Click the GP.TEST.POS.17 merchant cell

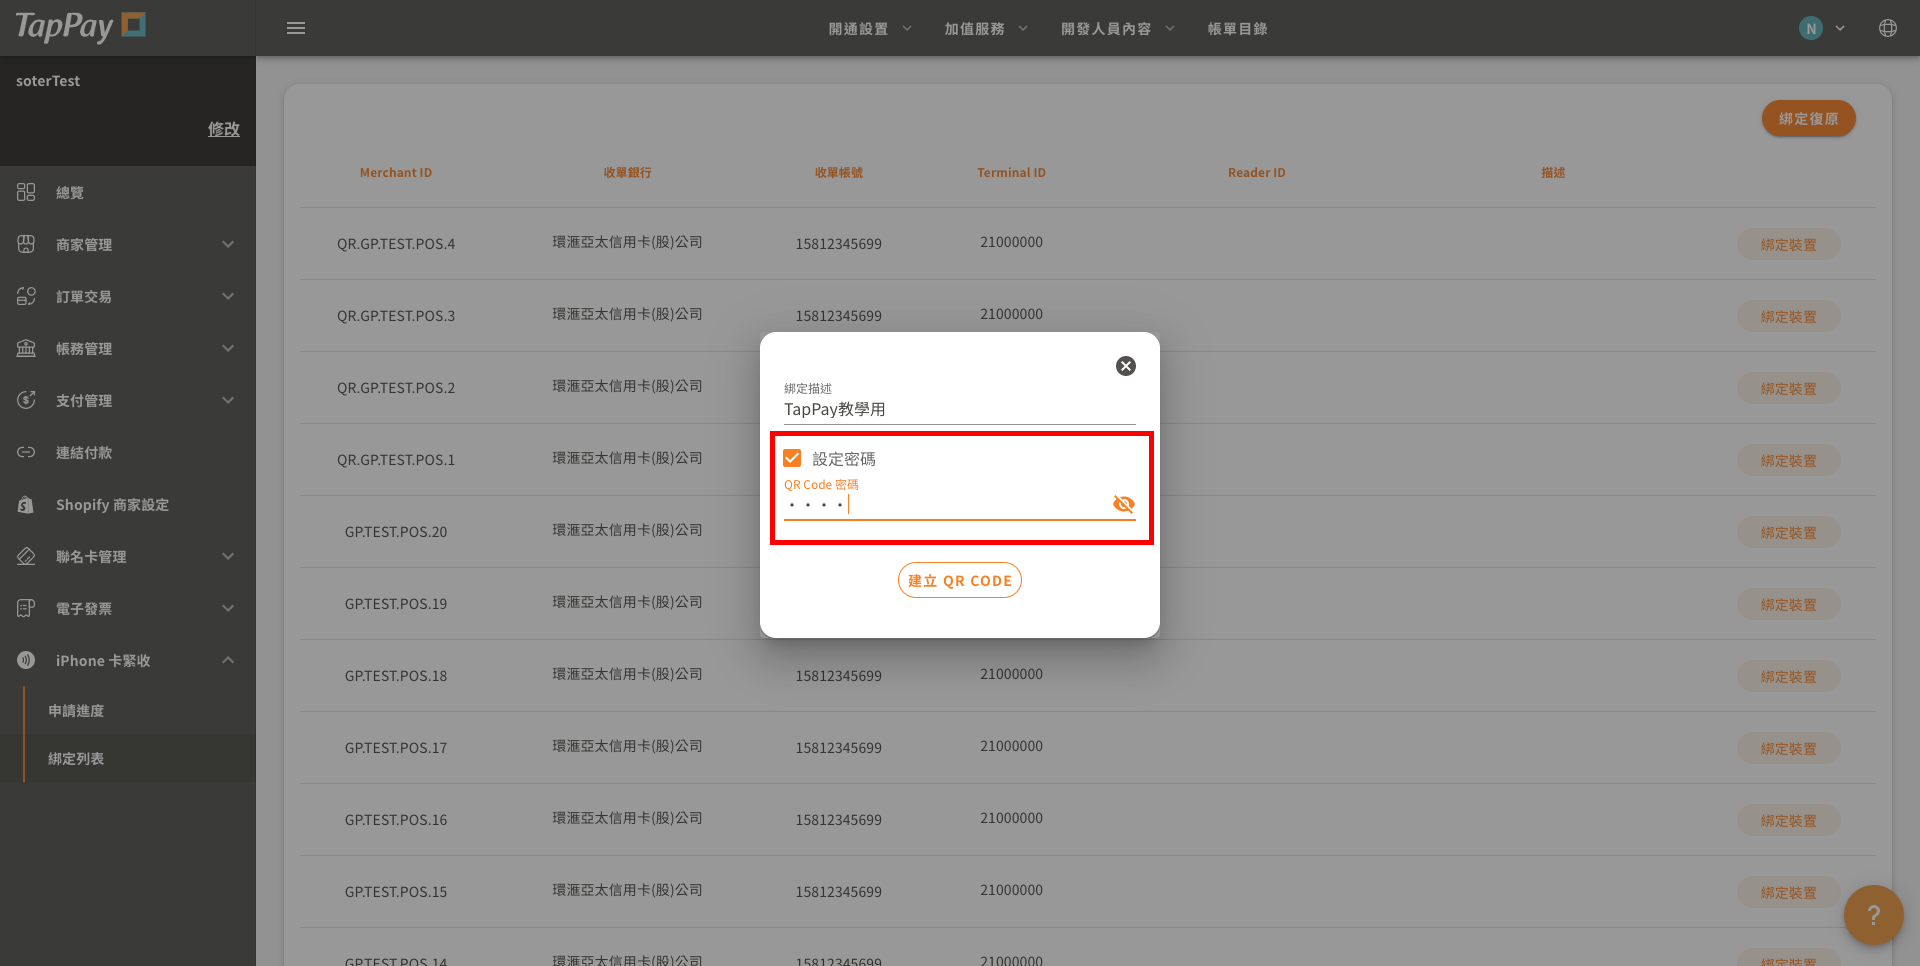(x=396, y=748)
